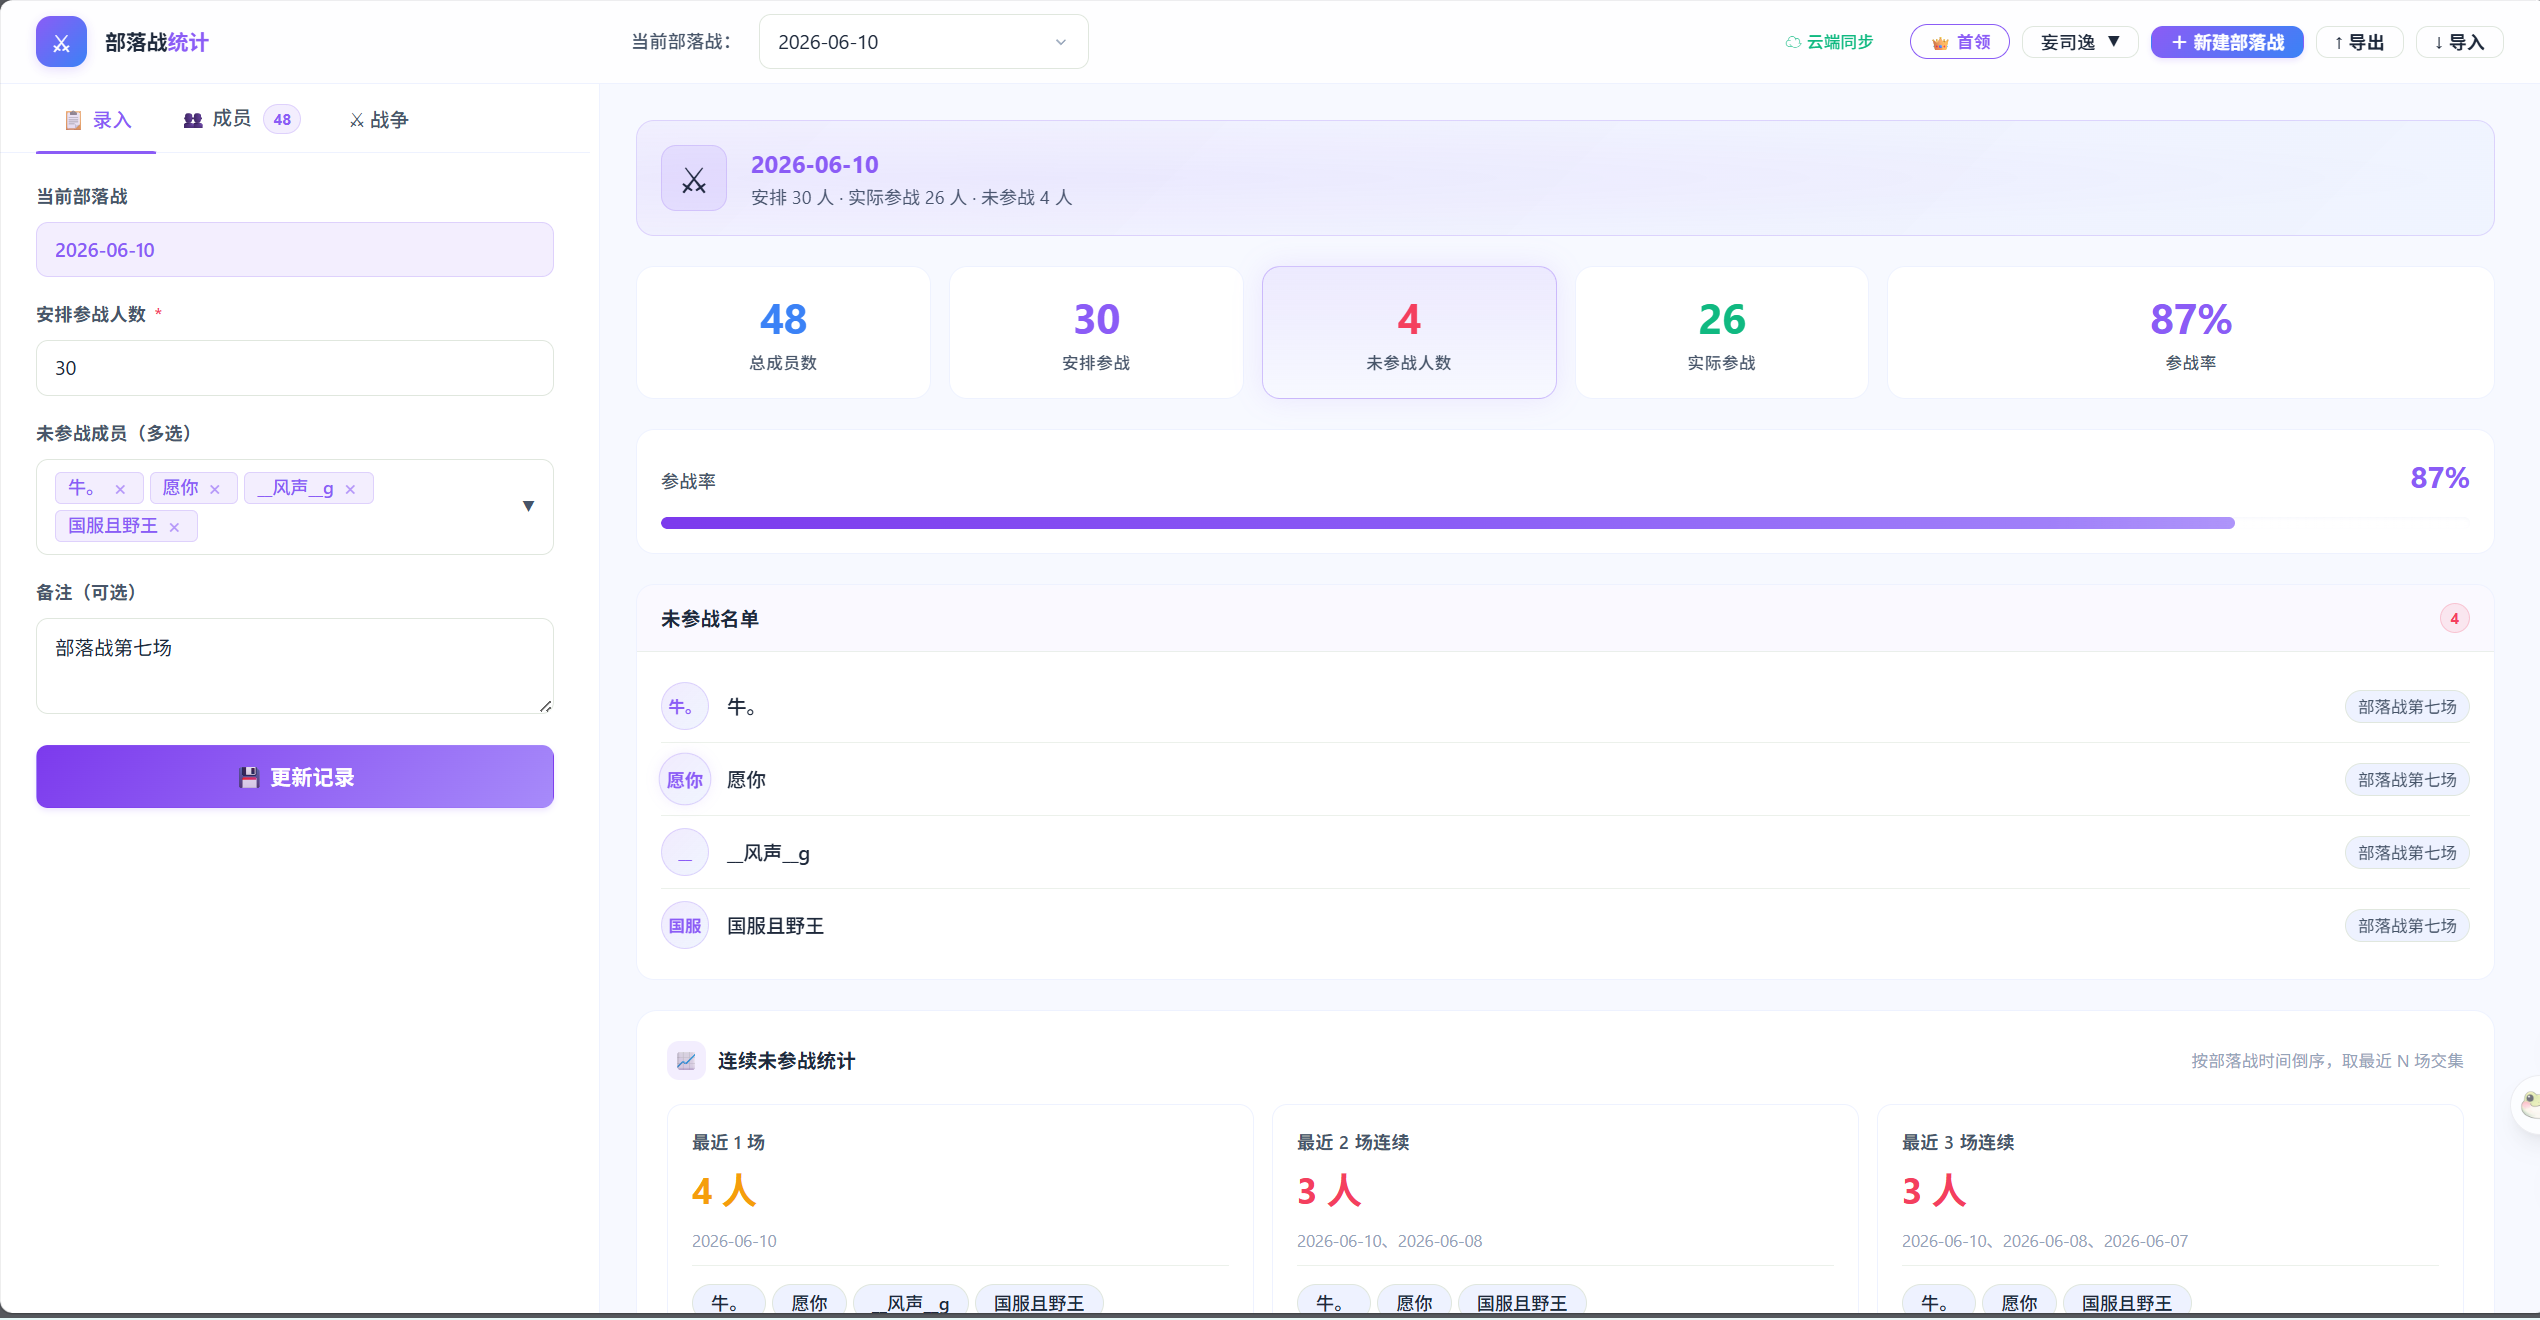Click the swords icon beside 2026-06-10 banner
This screenshot has height=1320, width=2540.
[694, 178]
